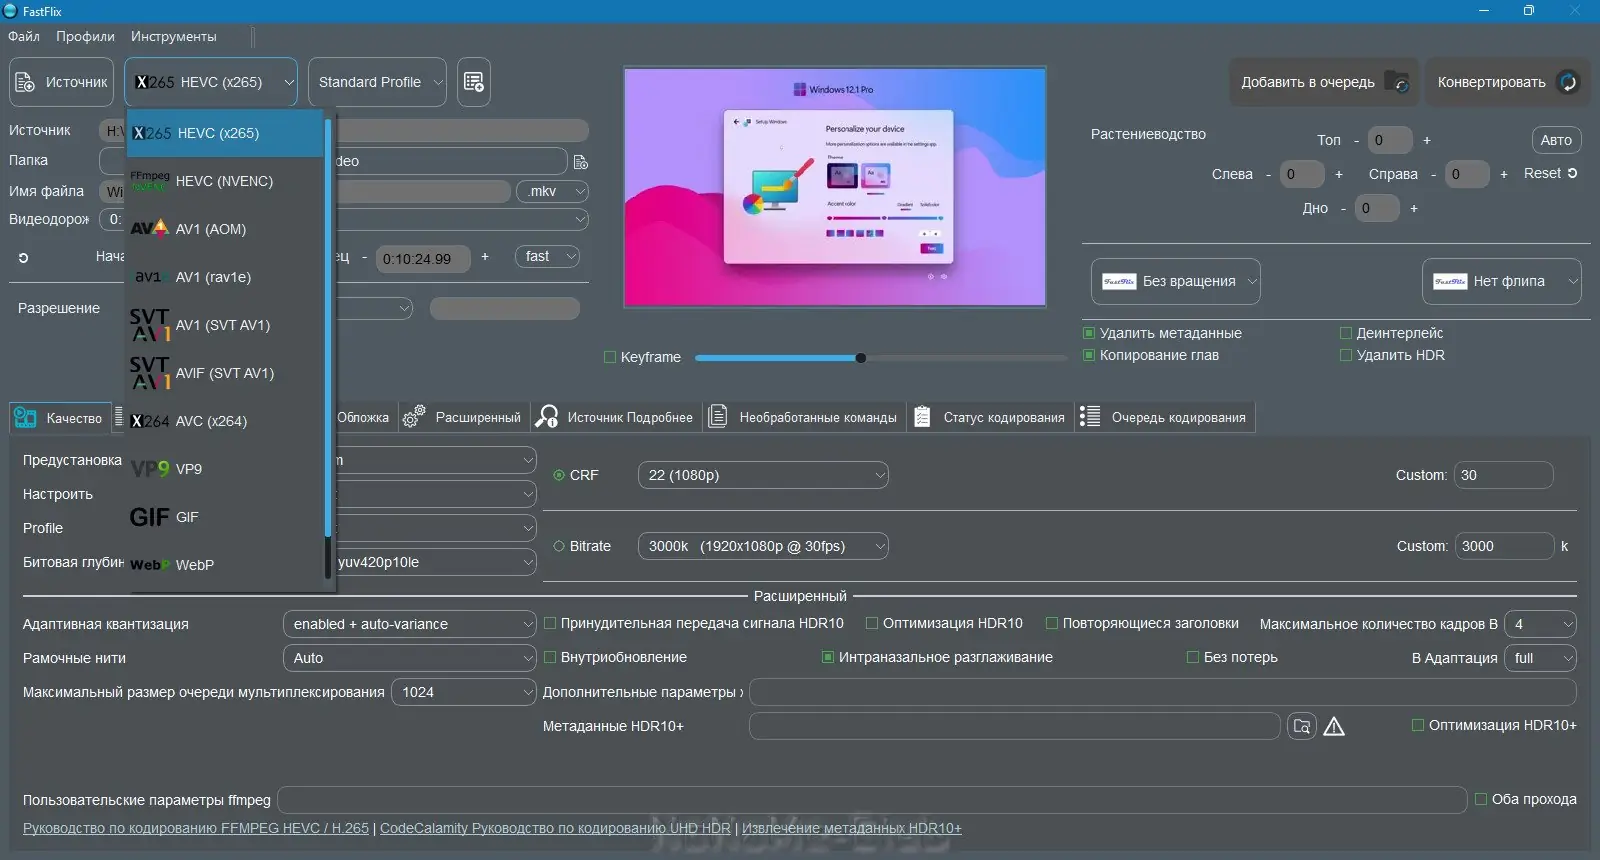The image size is (1600, 860).
Task: Click the plus next to end time 0:10:24.99
Action: coord(485,257)
